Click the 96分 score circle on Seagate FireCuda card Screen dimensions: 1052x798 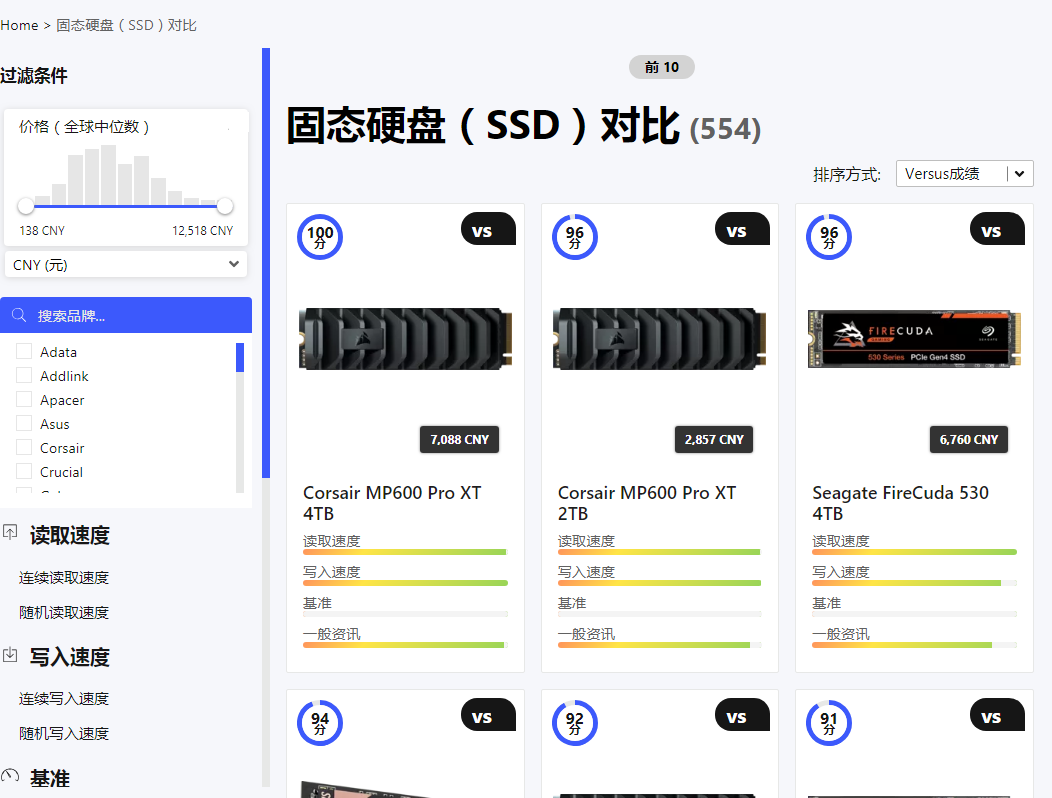point(829,237)
